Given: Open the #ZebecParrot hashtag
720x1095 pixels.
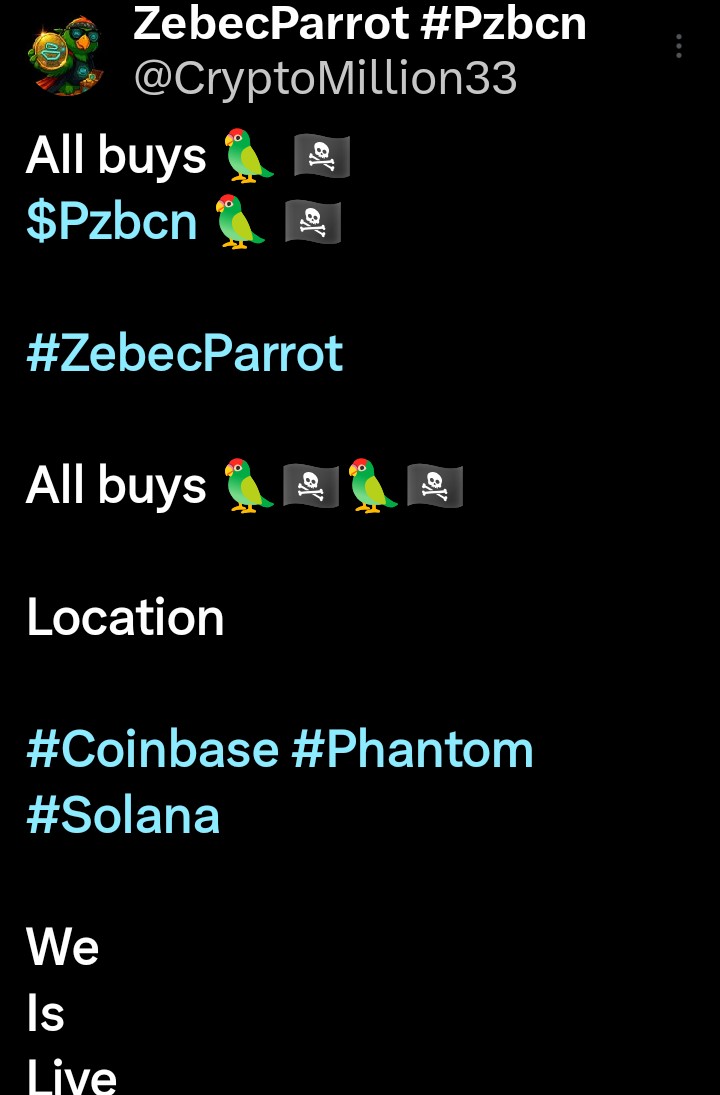Looking at the screenshot, I should tap(185, 353).
